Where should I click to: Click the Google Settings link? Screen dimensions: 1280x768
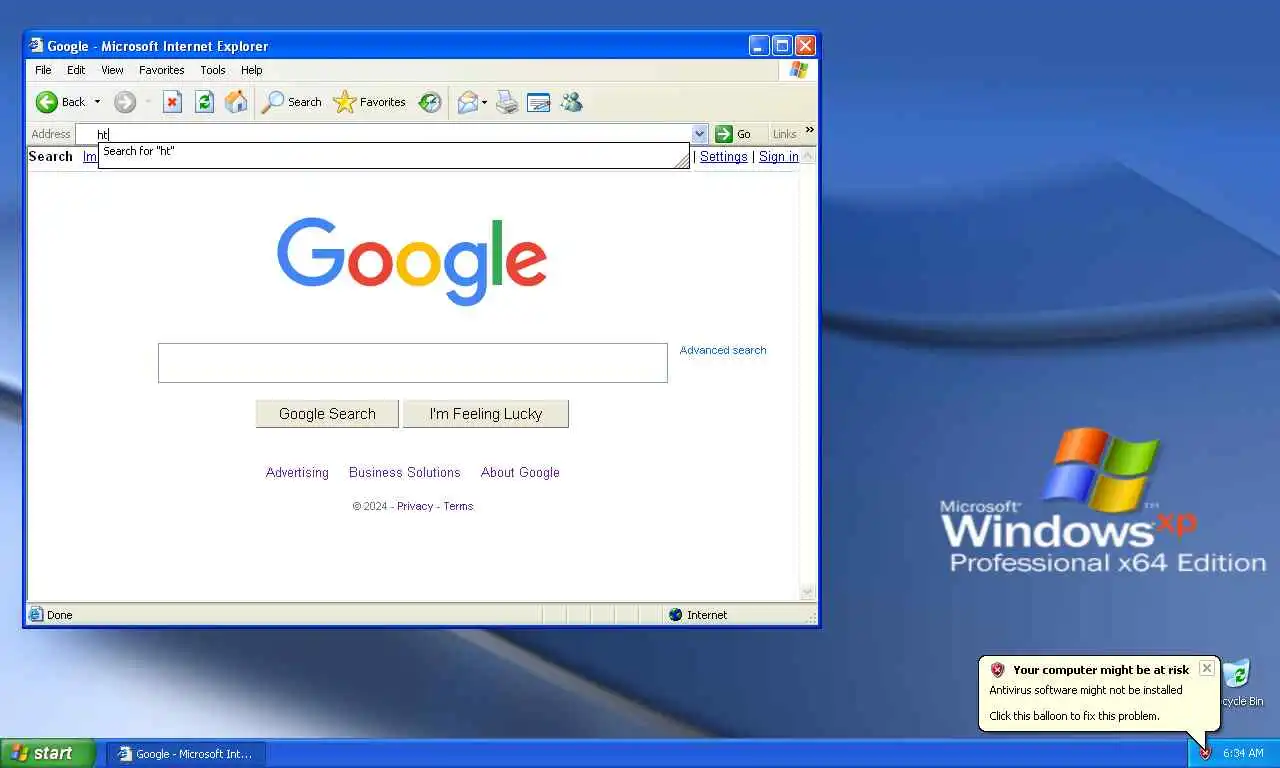[724, 156]
